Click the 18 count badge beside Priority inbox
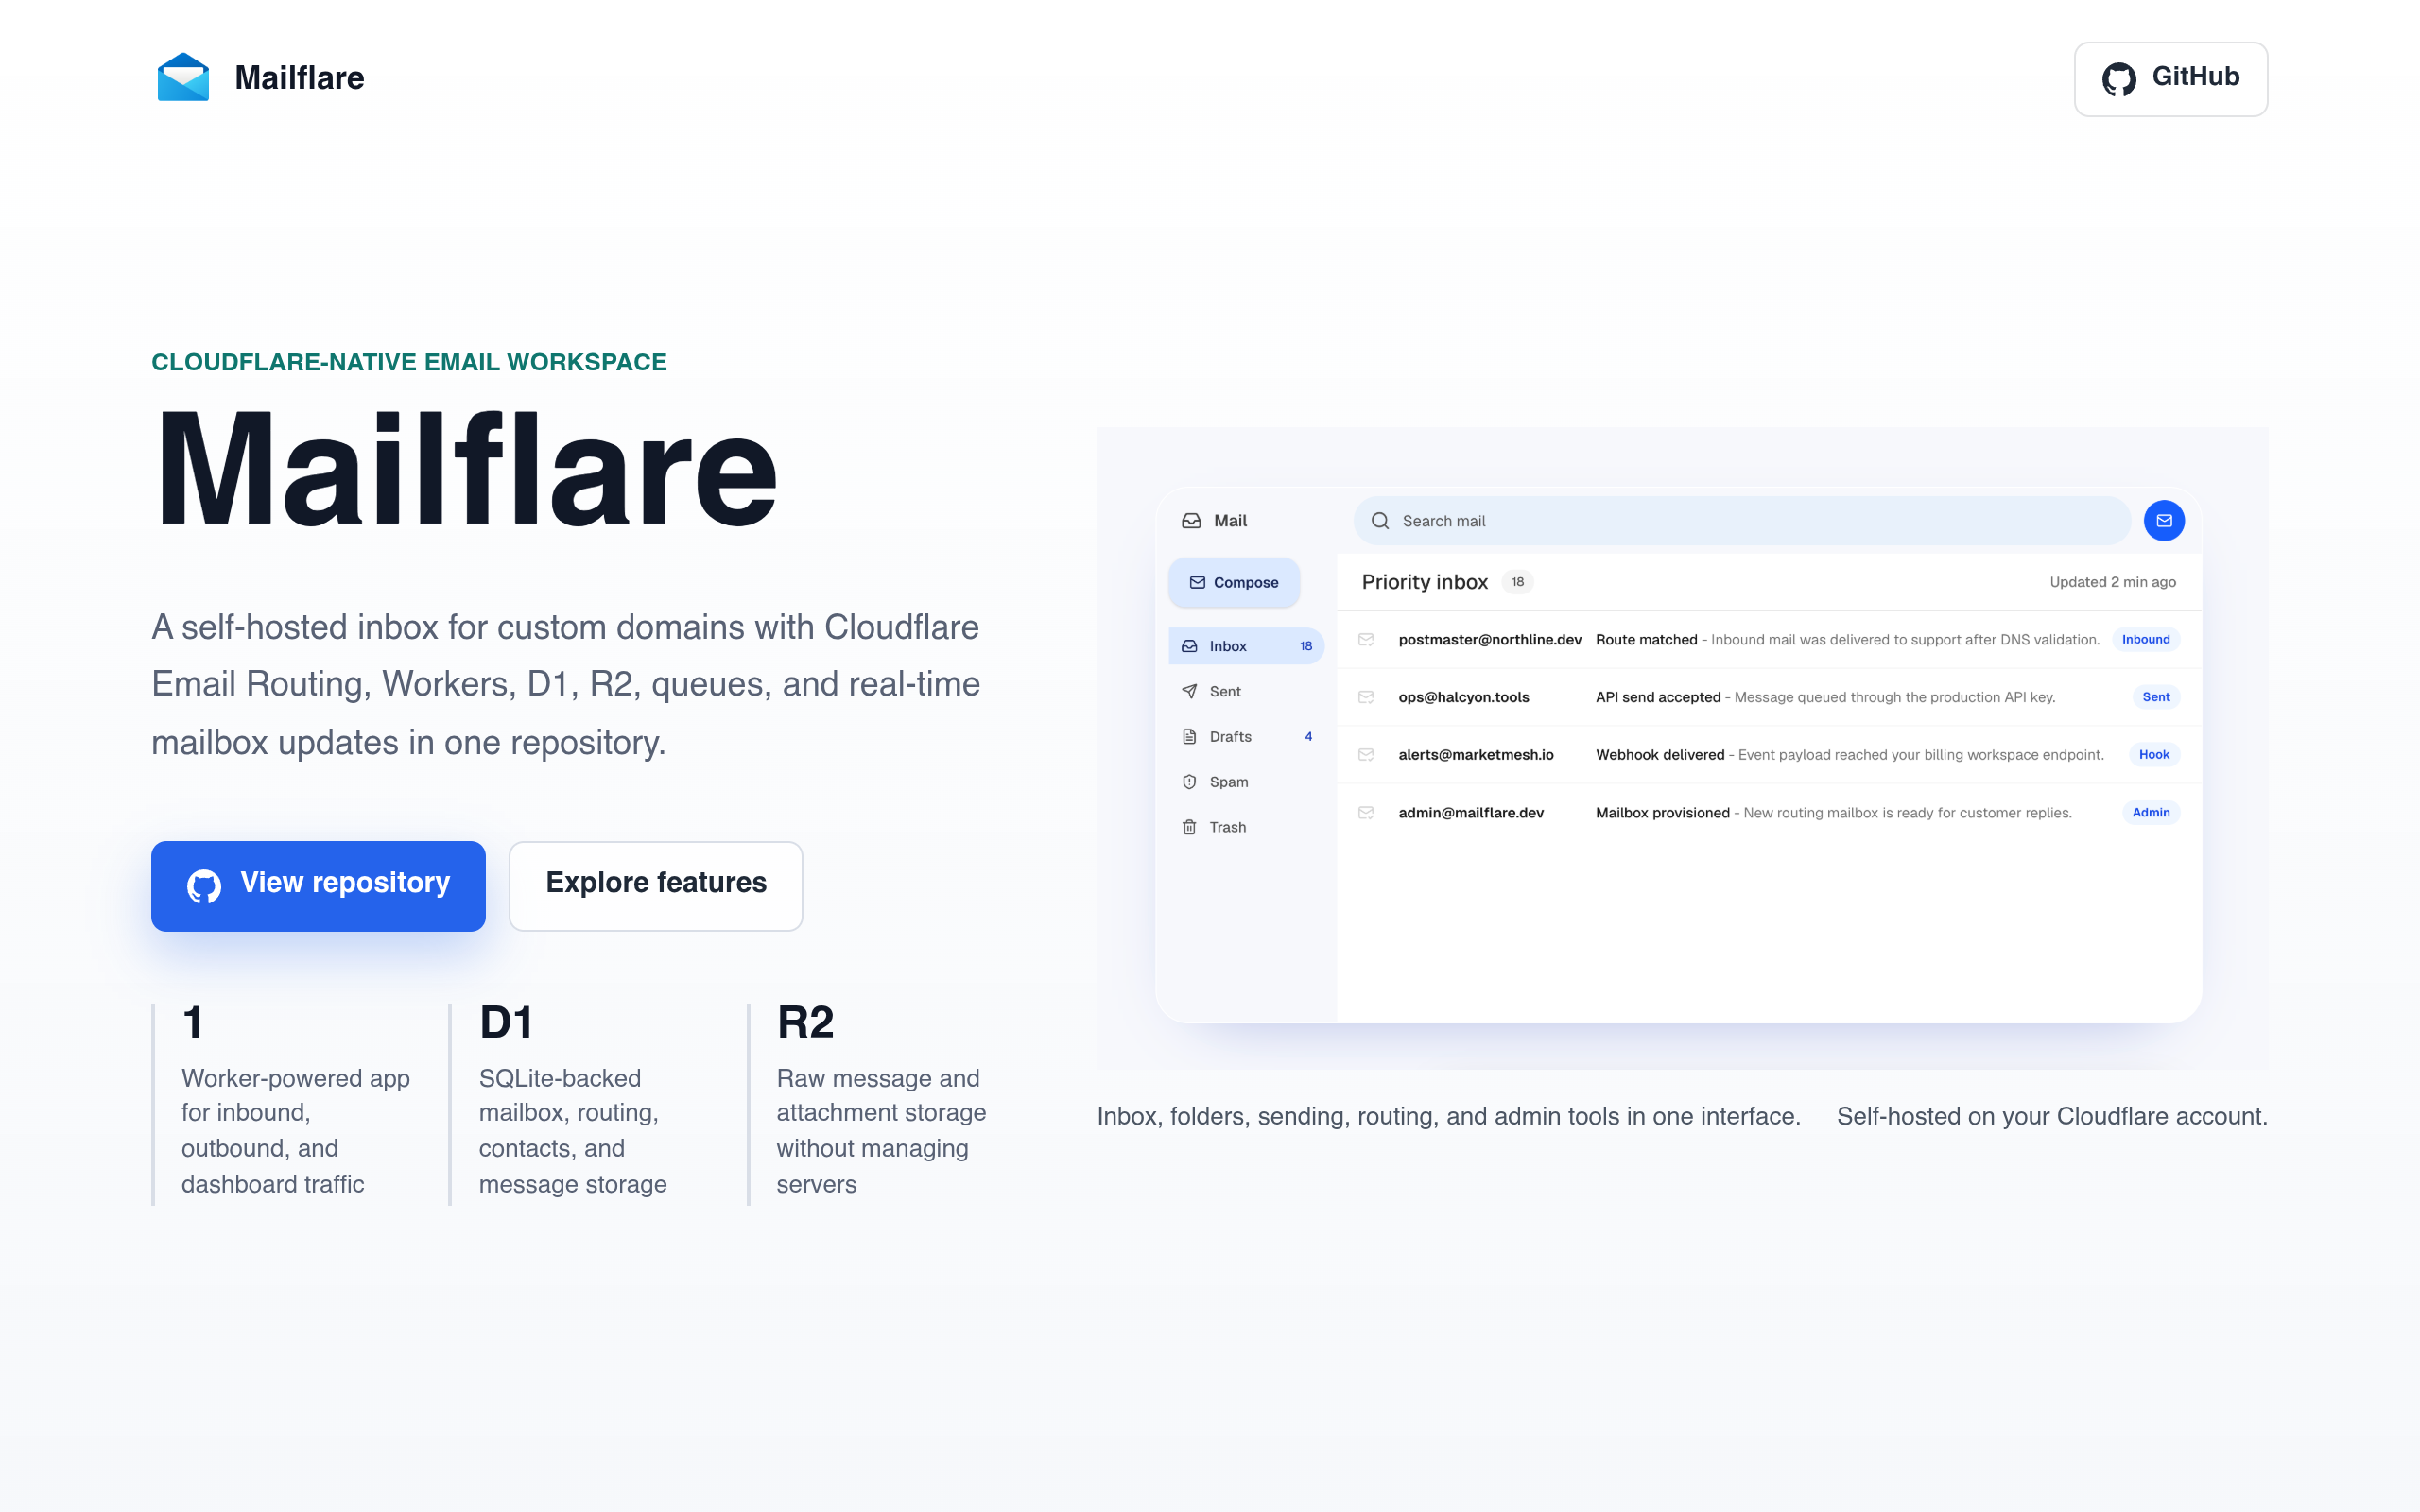 [1517, 582]
